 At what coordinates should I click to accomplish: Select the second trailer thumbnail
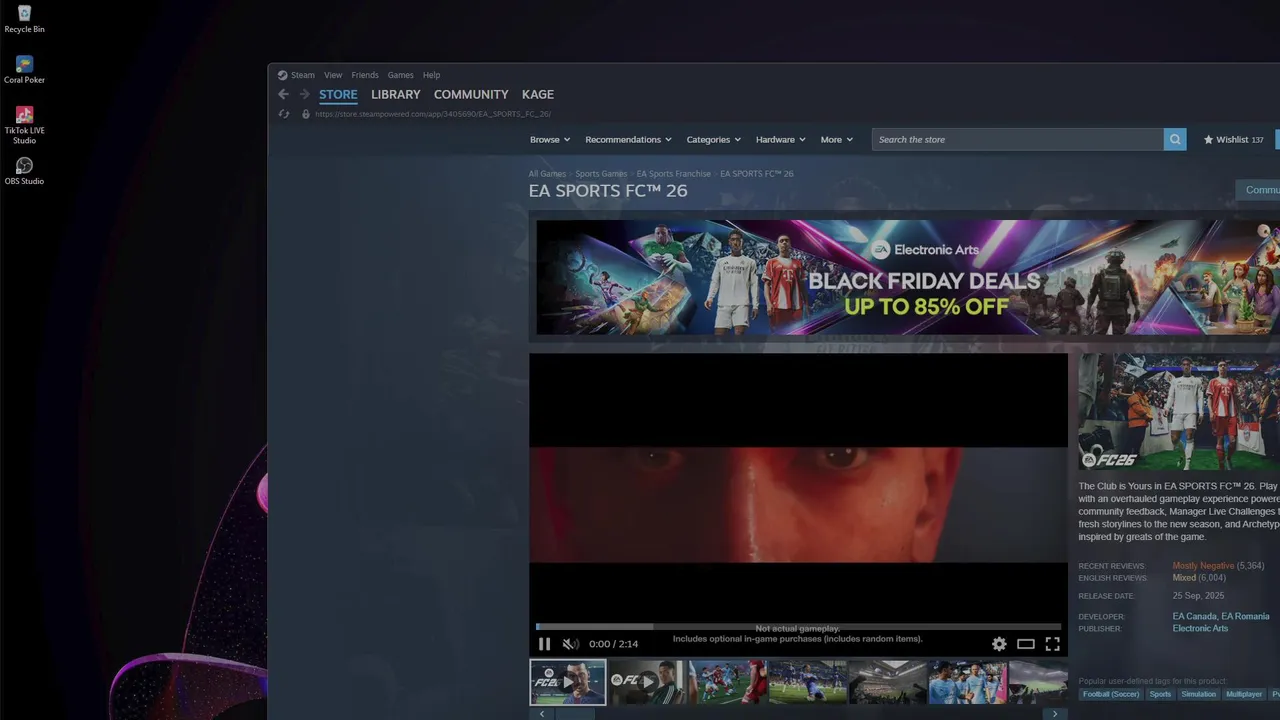click(x=648, y=682)
